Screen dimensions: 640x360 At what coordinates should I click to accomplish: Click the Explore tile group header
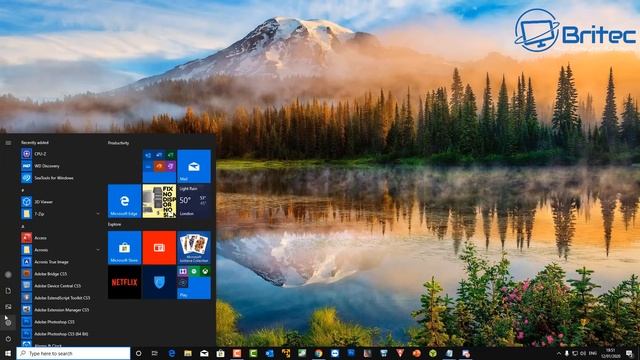pos(114,224)
